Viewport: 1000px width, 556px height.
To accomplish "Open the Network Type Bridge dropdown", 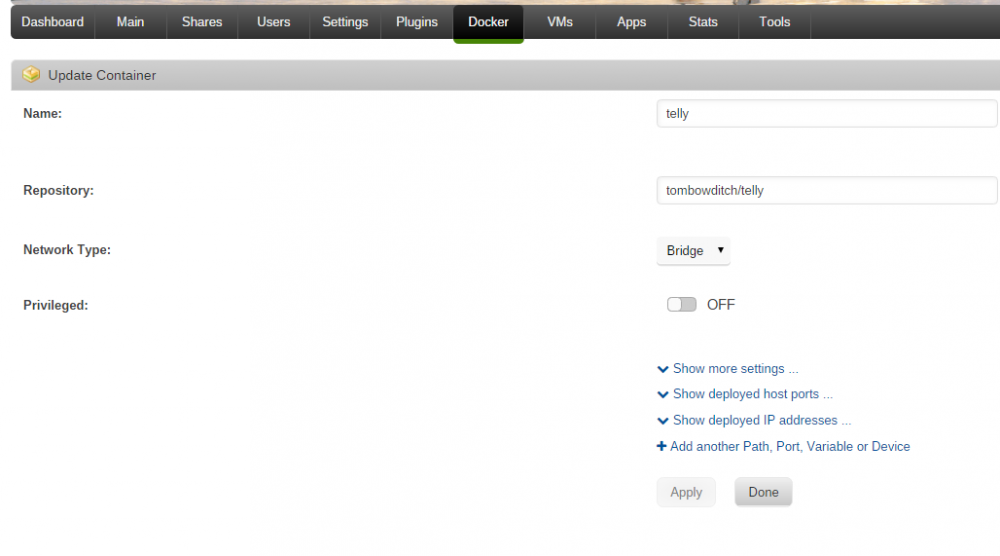I will click(x=693, y=251).
